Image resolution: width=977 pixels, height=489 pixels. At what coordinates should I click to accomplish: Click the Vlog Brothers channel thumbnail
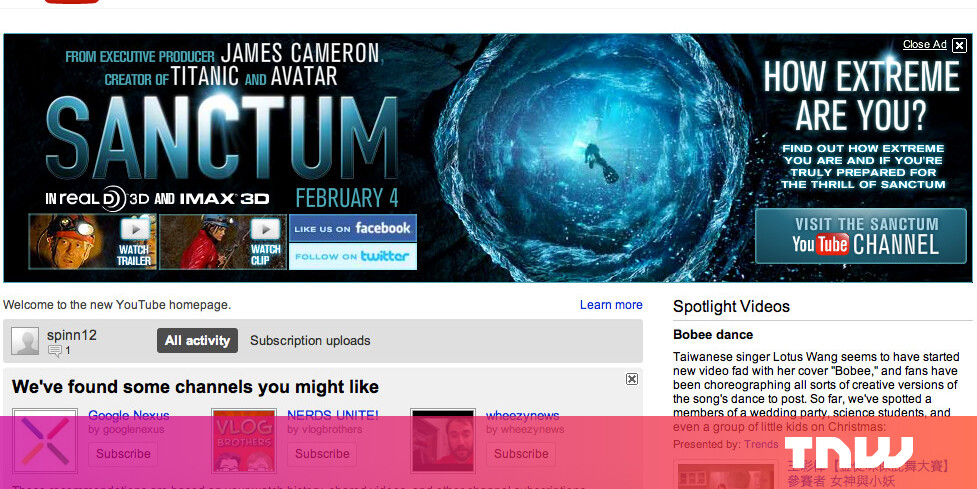click(244, 441)
